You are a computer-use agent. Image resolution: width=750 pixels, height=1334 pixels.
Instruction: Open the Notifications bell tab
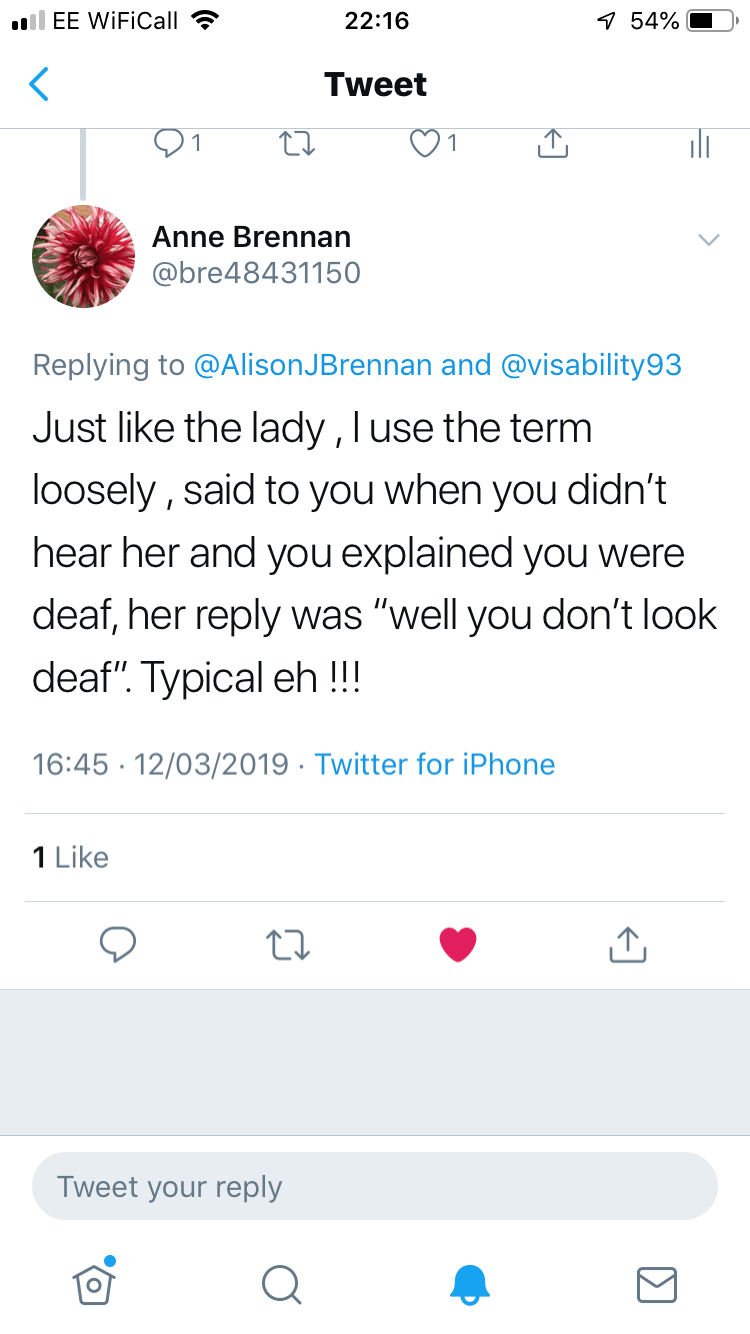point(469,1282)
